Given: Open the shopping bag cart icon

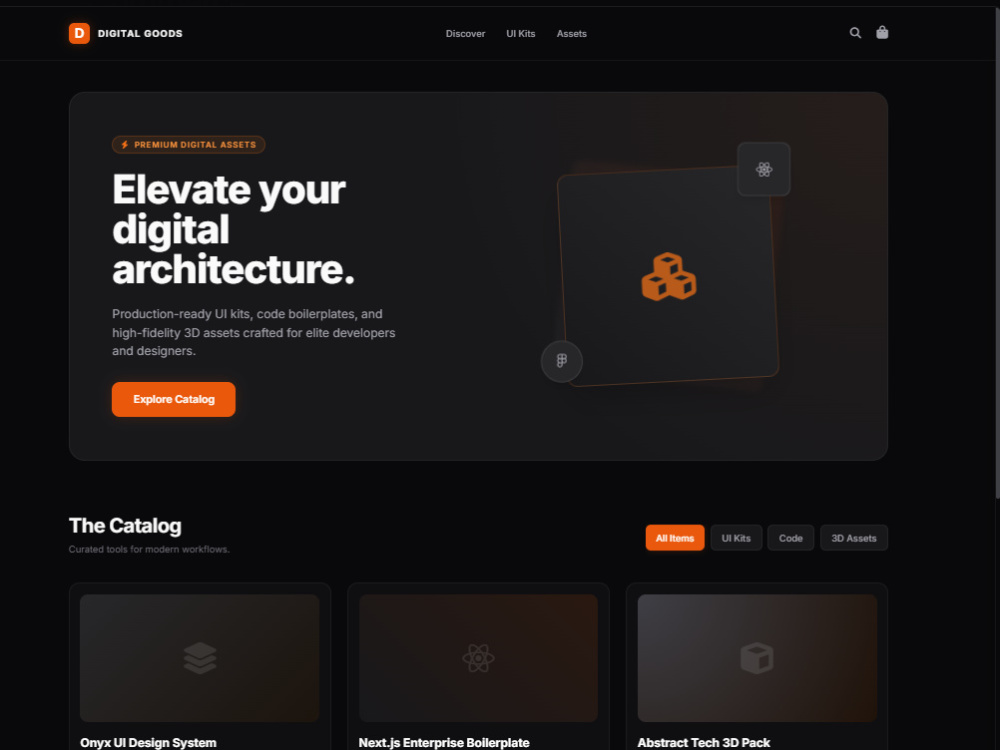Looking at the screenshot, I should [882, 32].
